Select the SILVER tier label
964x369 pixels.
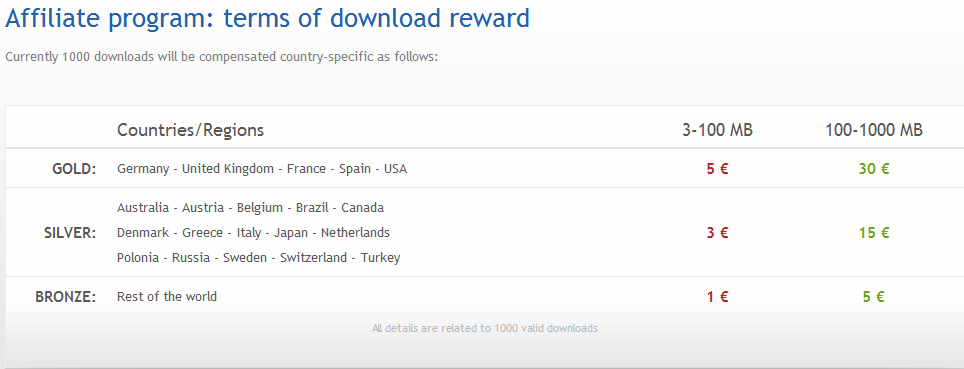point(71,233)
